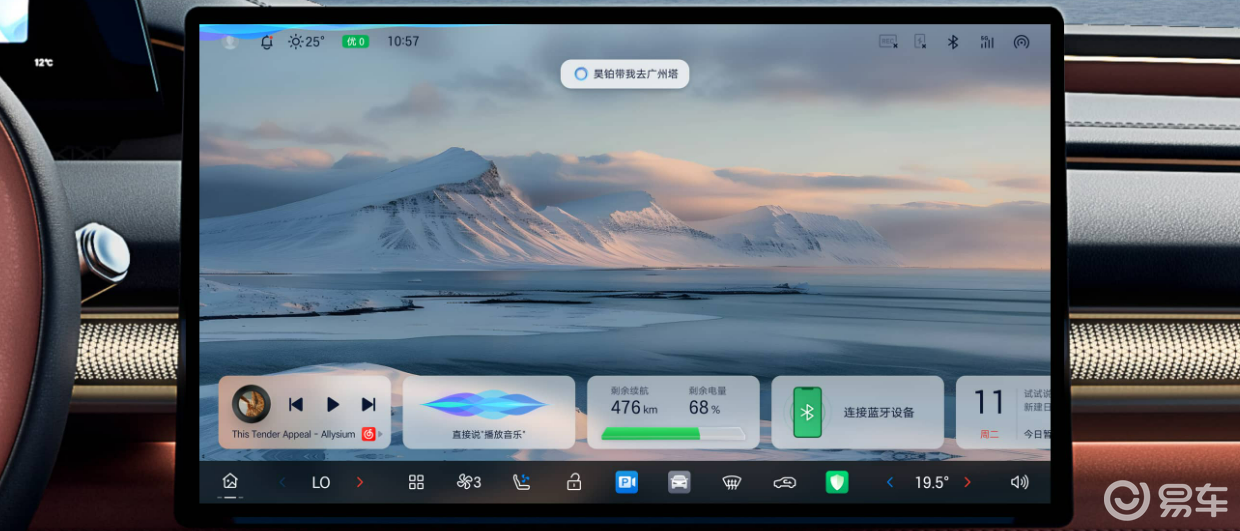Open the green security shield app
Image resolution: width=1240 pixels, height=531 pixels.
pos(837,483)
